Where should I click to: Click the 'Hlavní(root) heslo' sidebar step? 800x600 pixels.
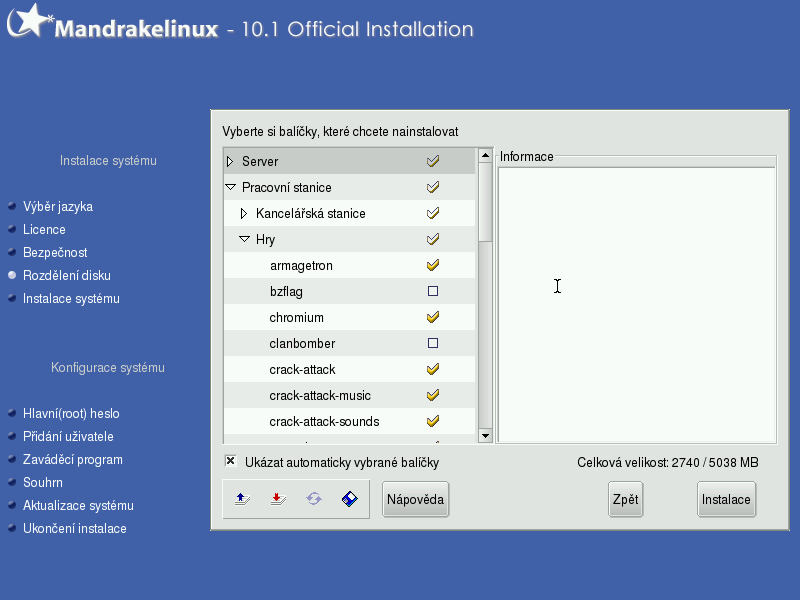[x=71, y=414]
